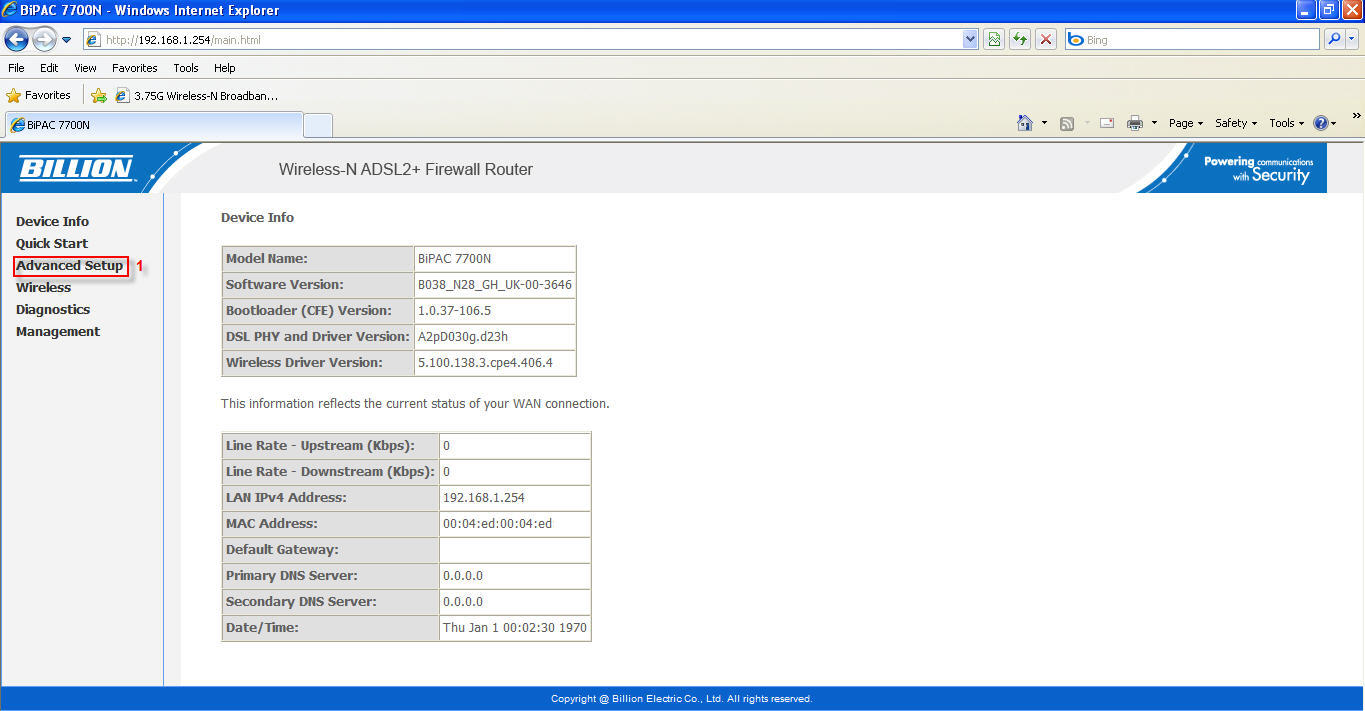Open the Safety command bar menu
The height and width of the screenshot is (711, 1365).
(1236, 123)
